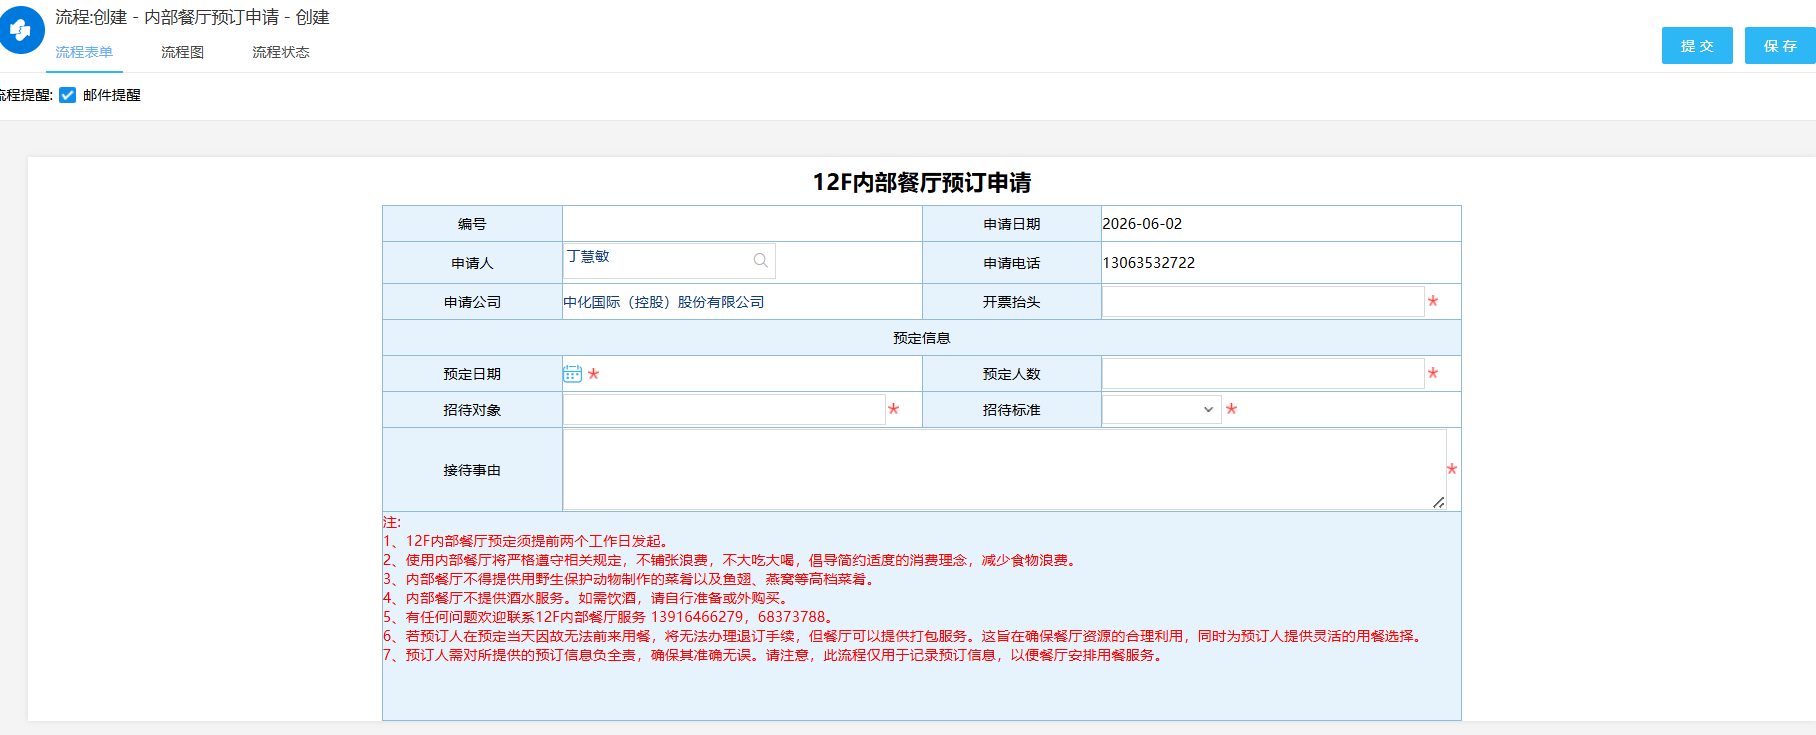Open the 预定日期 calendar picker icon
Viewport: 1816px width, 735px height.
[572, 374]
